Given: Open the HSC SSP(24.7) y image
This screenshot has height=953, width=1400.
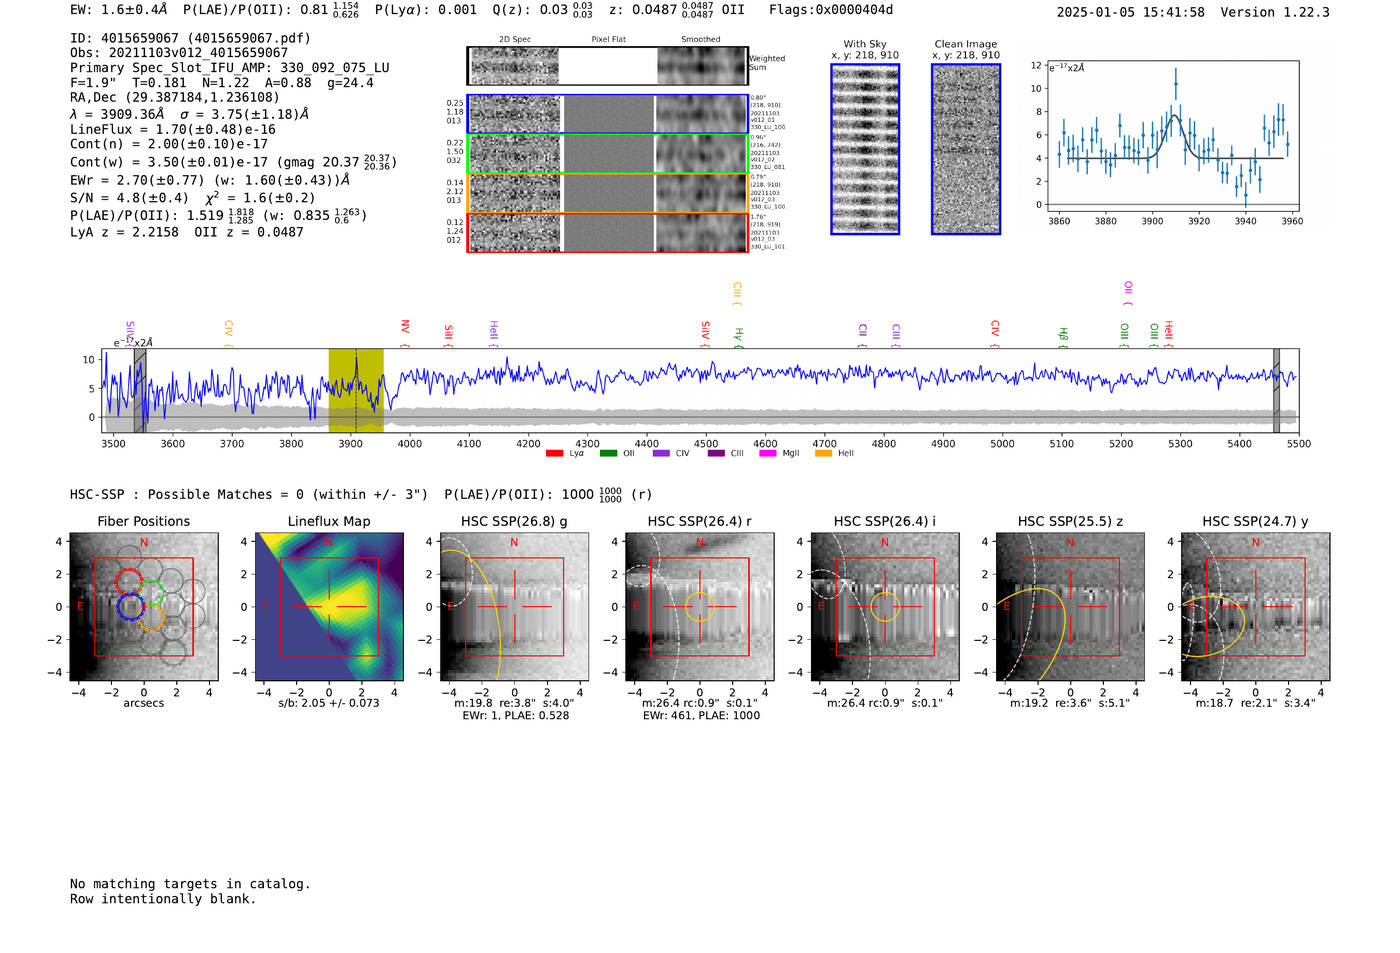Looking at the screenshot, I should coord(1256,607).
